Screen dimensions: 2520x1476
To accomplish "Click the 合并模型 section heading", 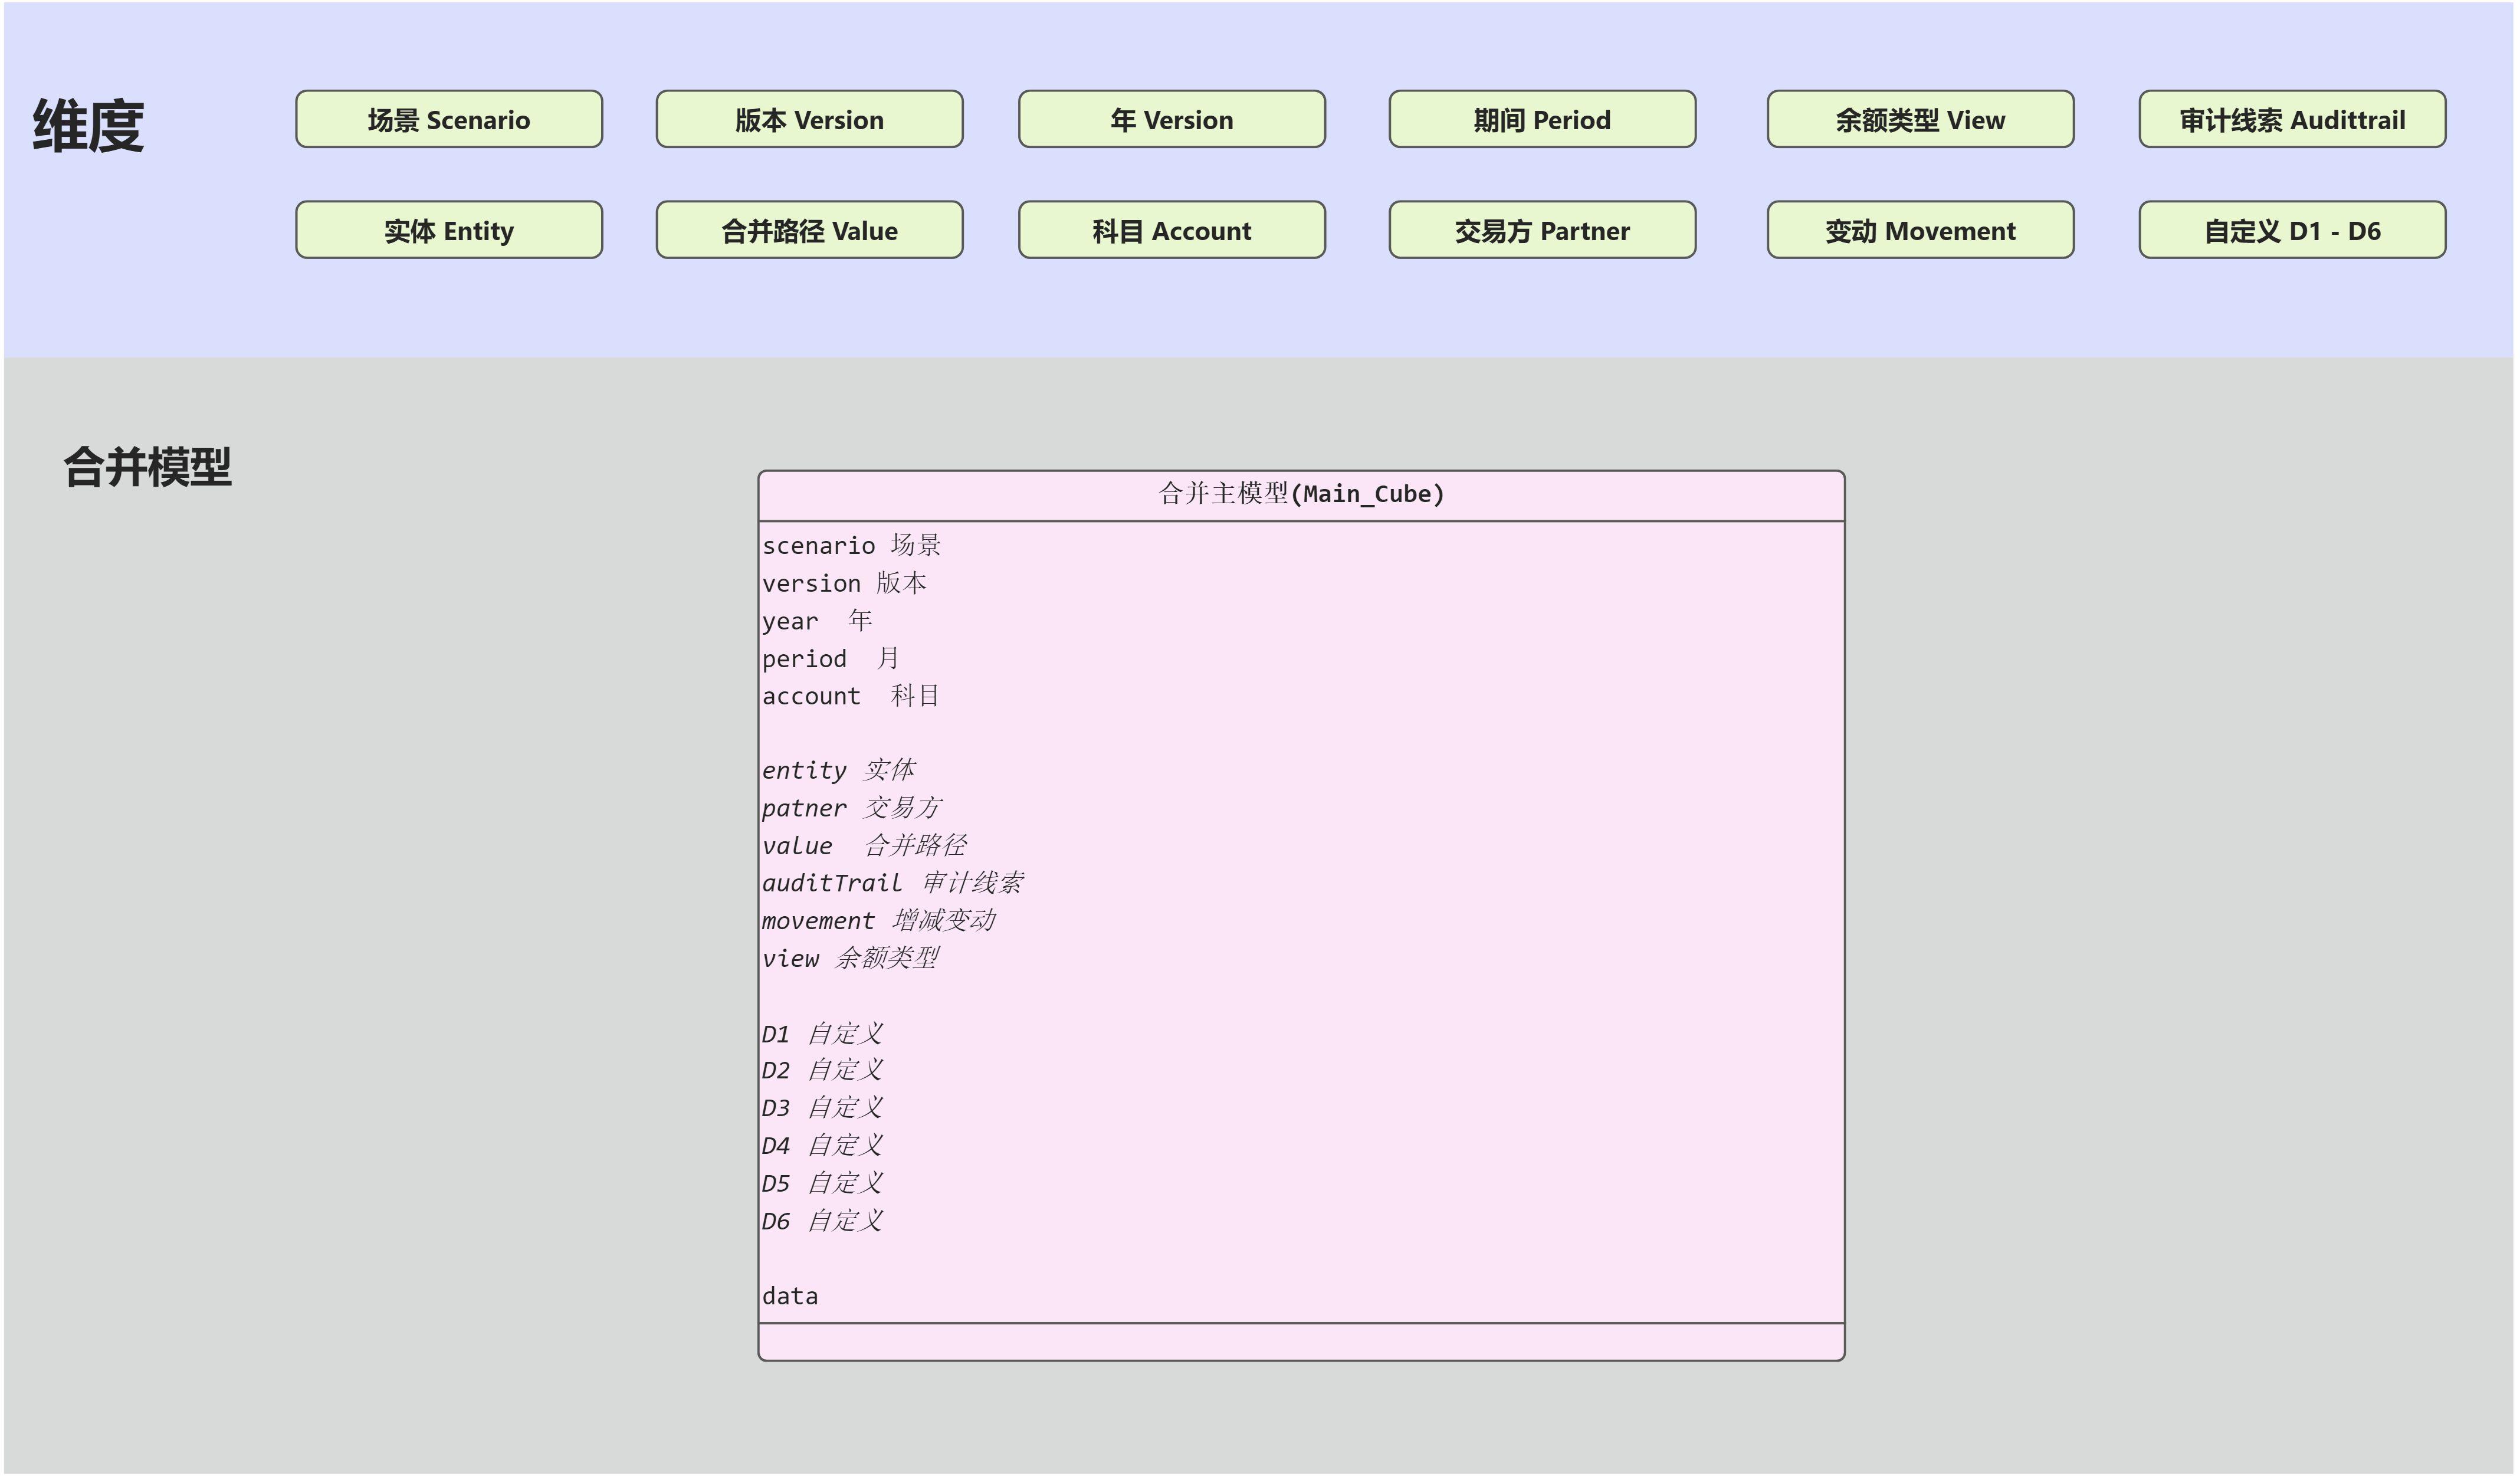I will coord(148,468).
